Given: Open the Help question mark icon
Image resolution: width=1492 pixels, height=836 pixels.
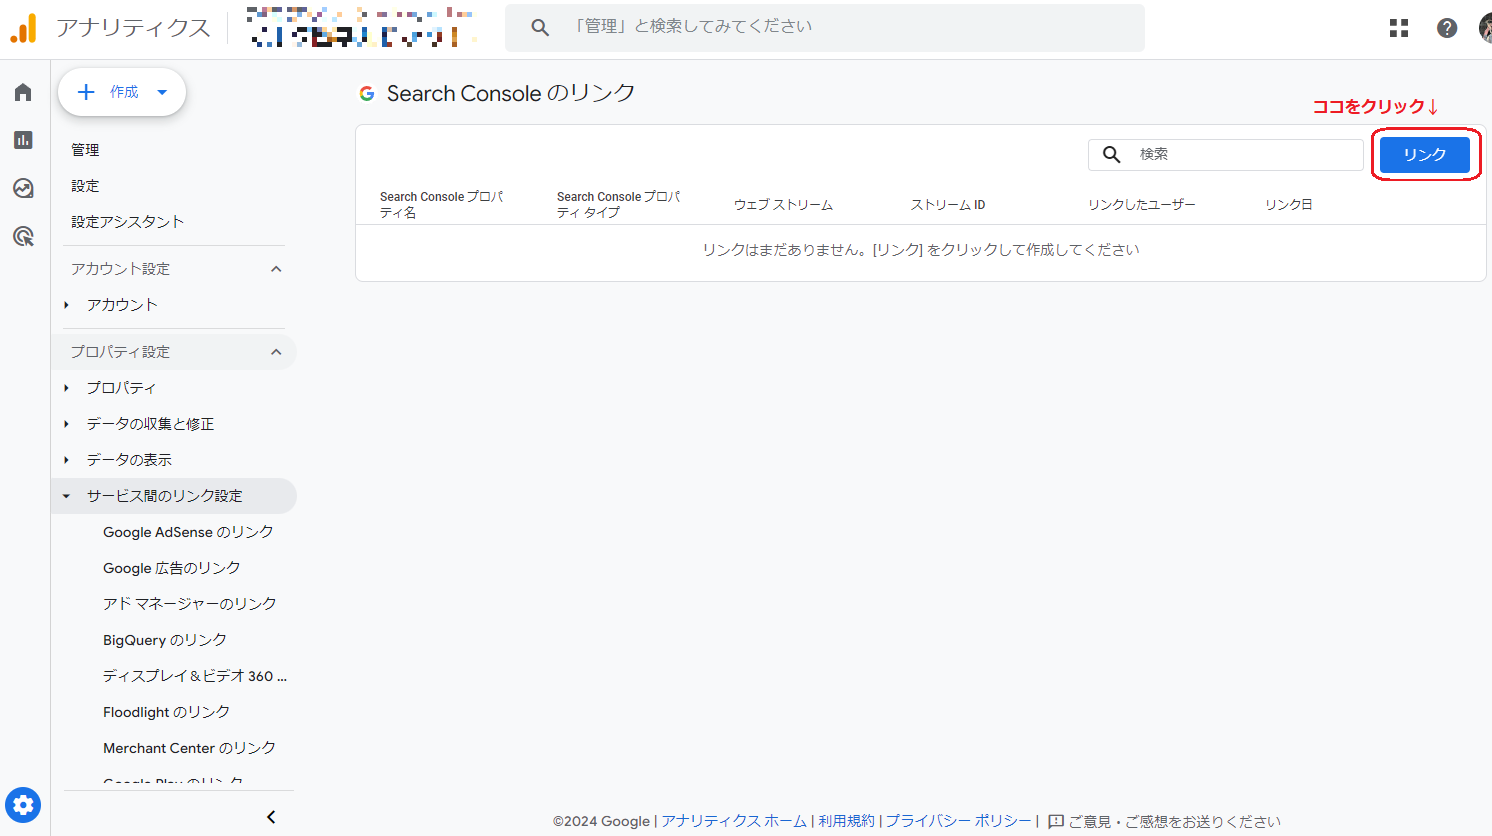Looking at the screenshot, I should pyautogui.click(x=1447, y=28).
